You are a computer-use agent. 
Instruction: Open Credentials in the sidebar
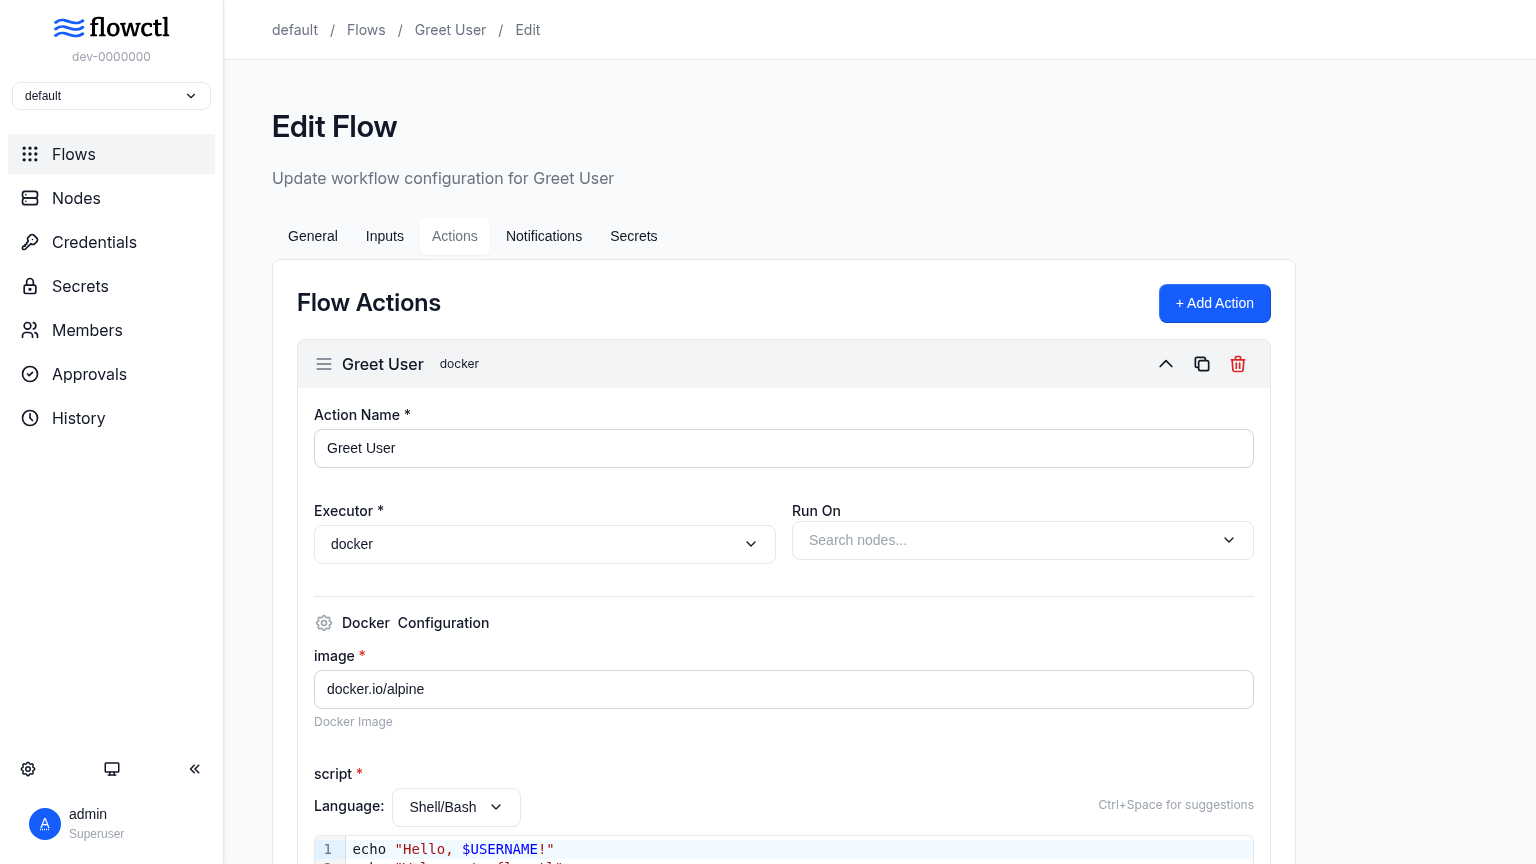[x=111, y=242]
